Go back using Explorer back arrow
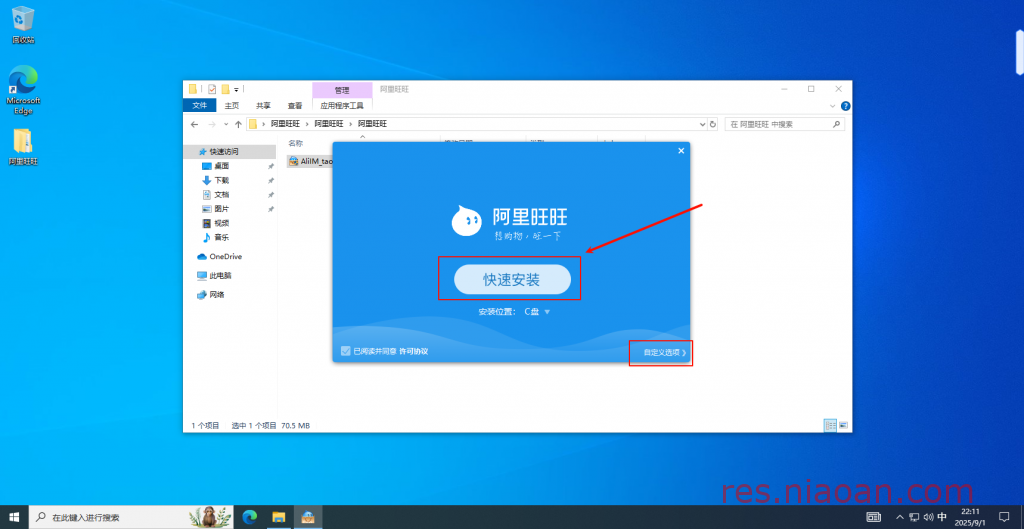 point(194,123)
